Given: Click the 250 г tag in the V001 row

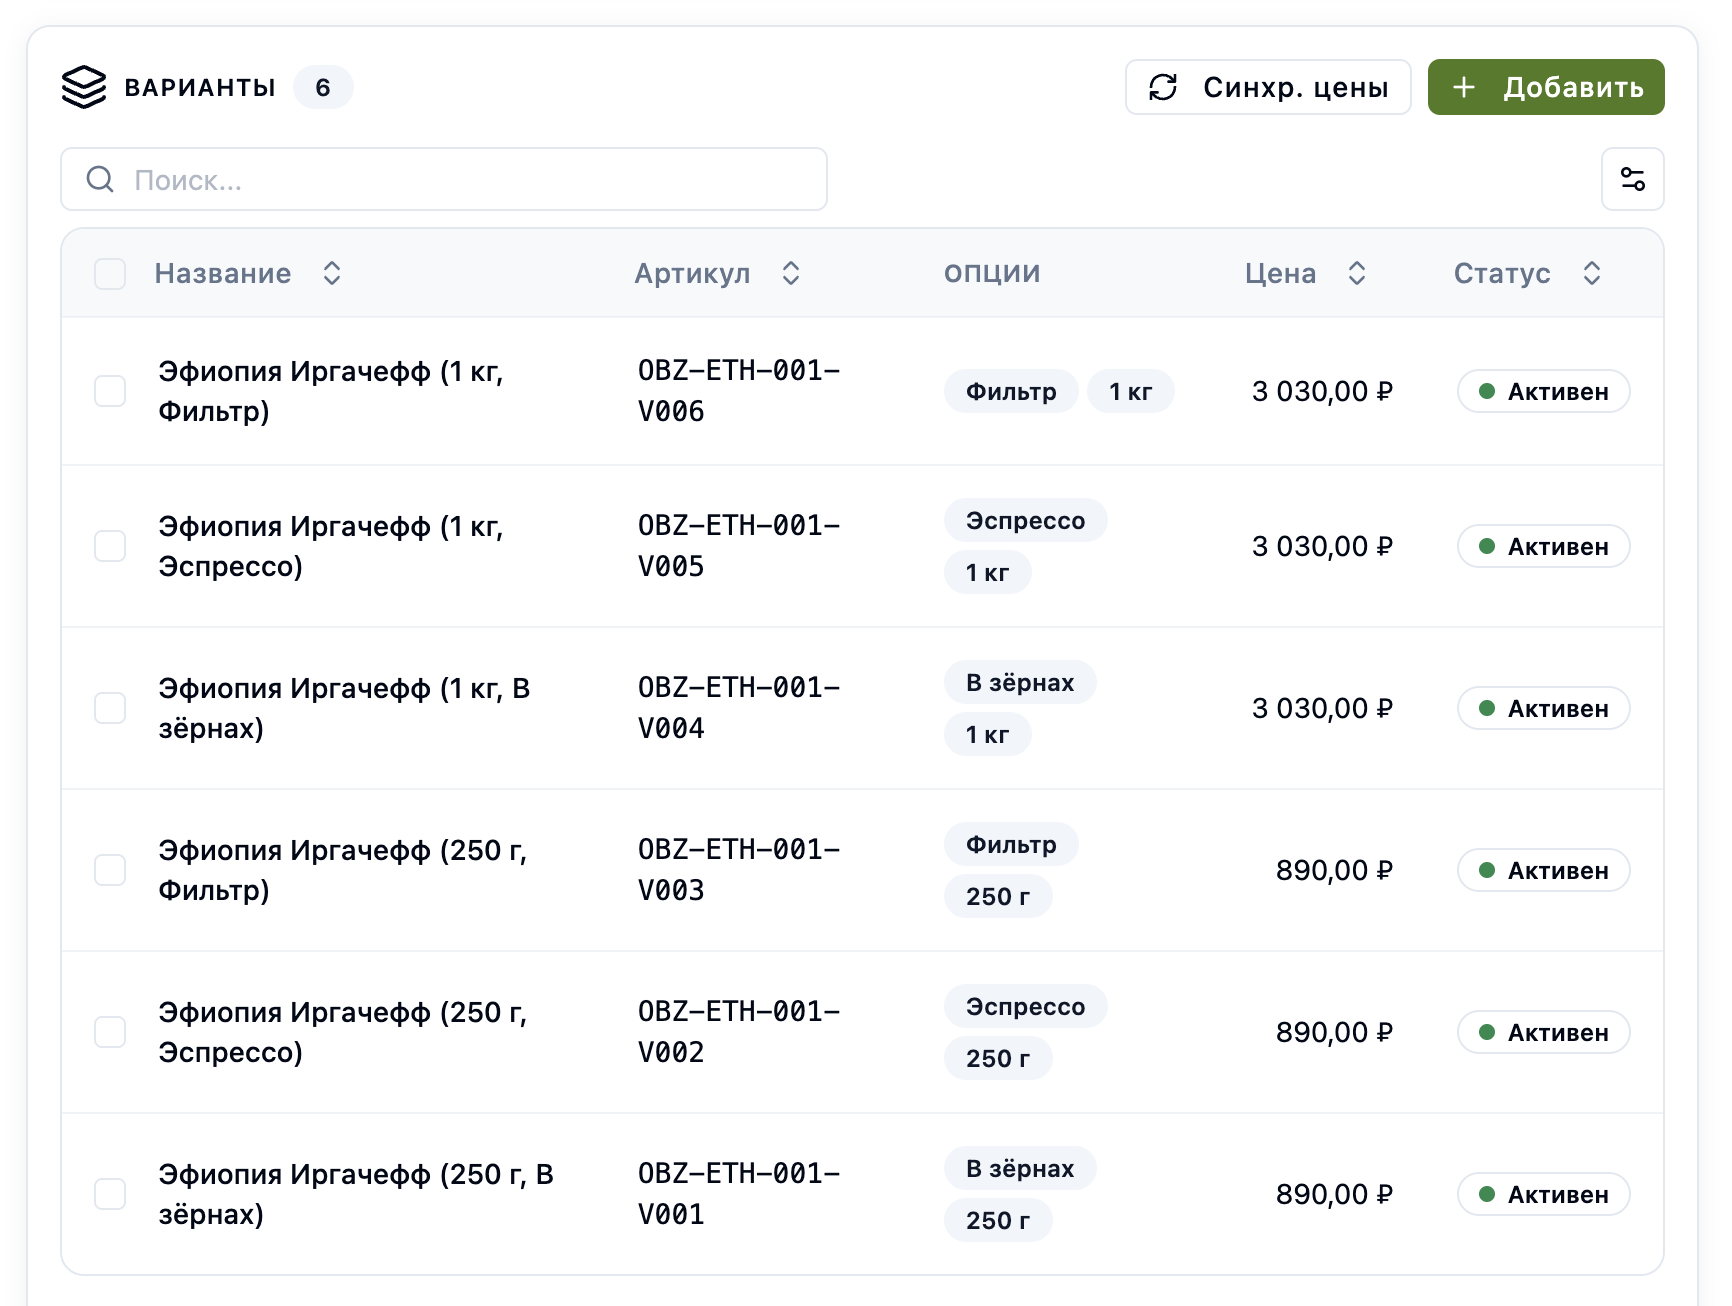Looking at the screenshot, I should [x=998, y=1220].
